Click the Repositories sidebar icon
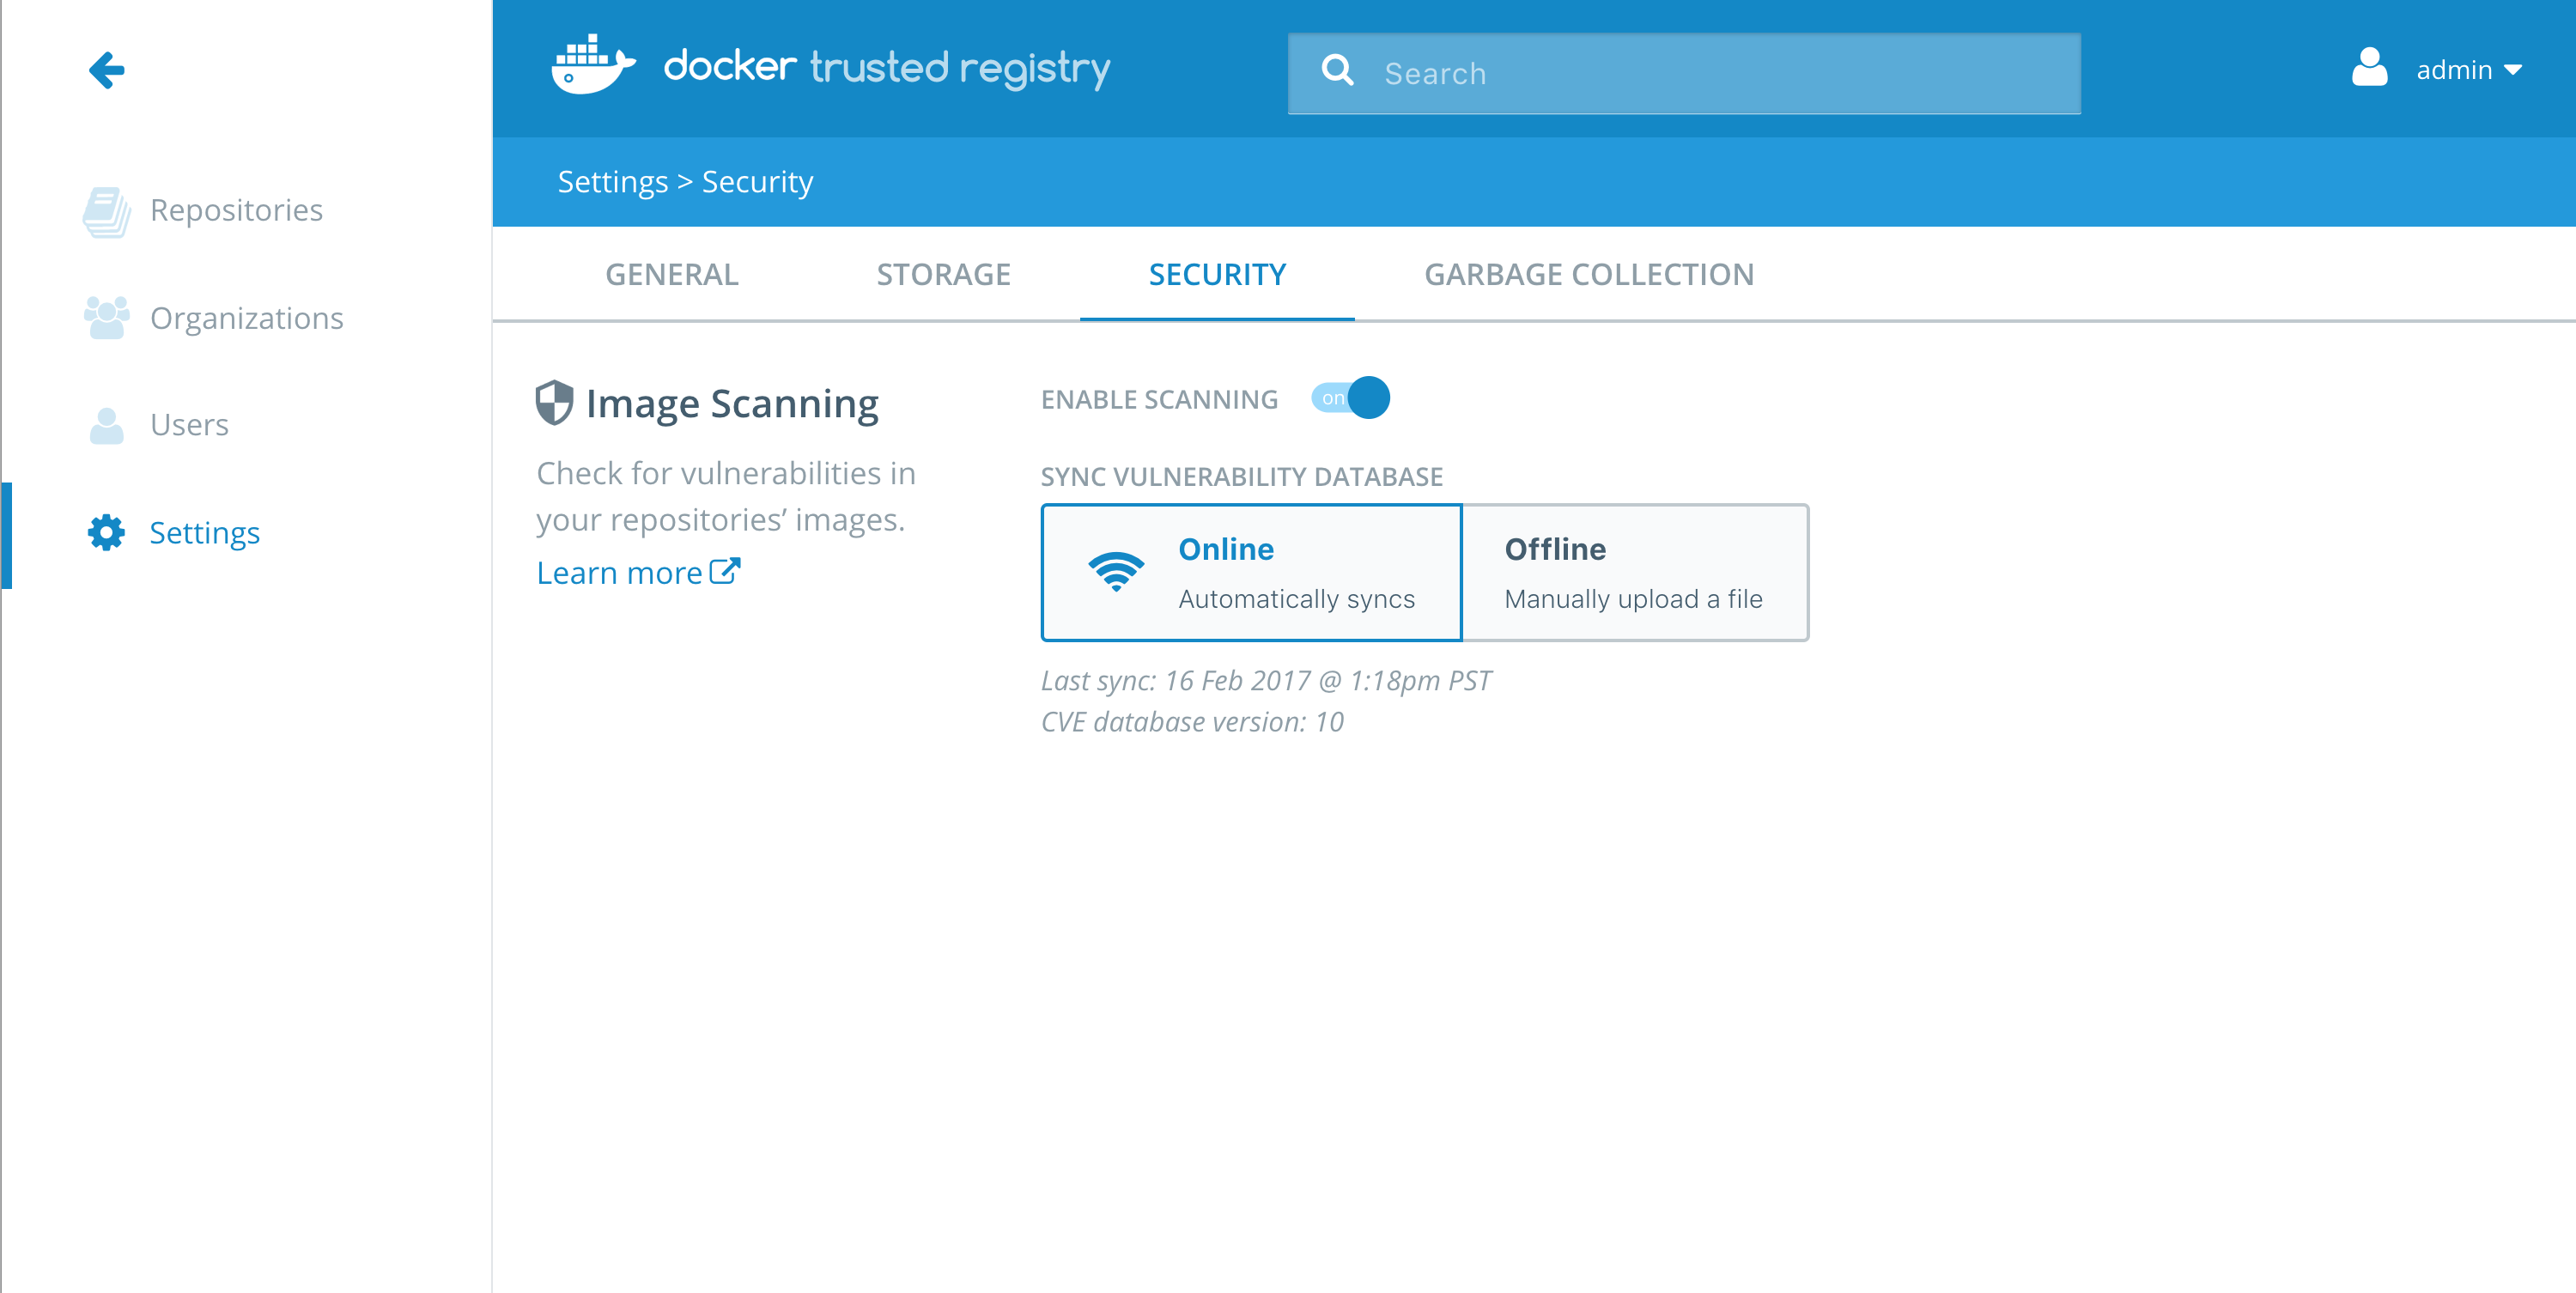This screenshot has width=2576, height=1293. 106,212
